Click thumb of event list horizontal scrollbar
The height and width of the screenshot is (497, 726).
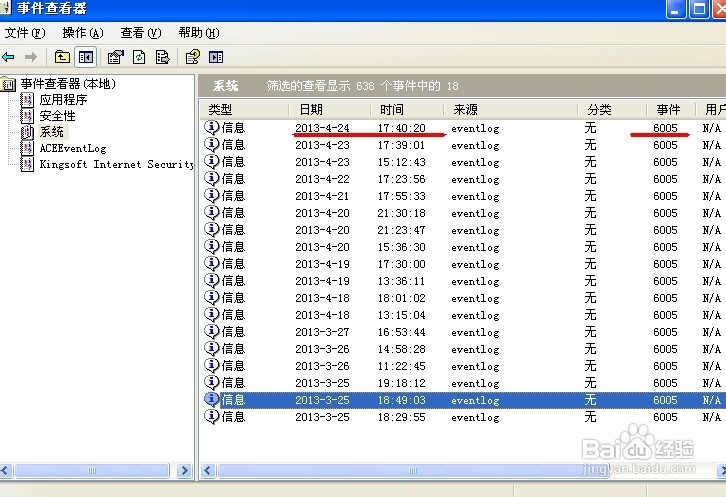click(413, 471)
